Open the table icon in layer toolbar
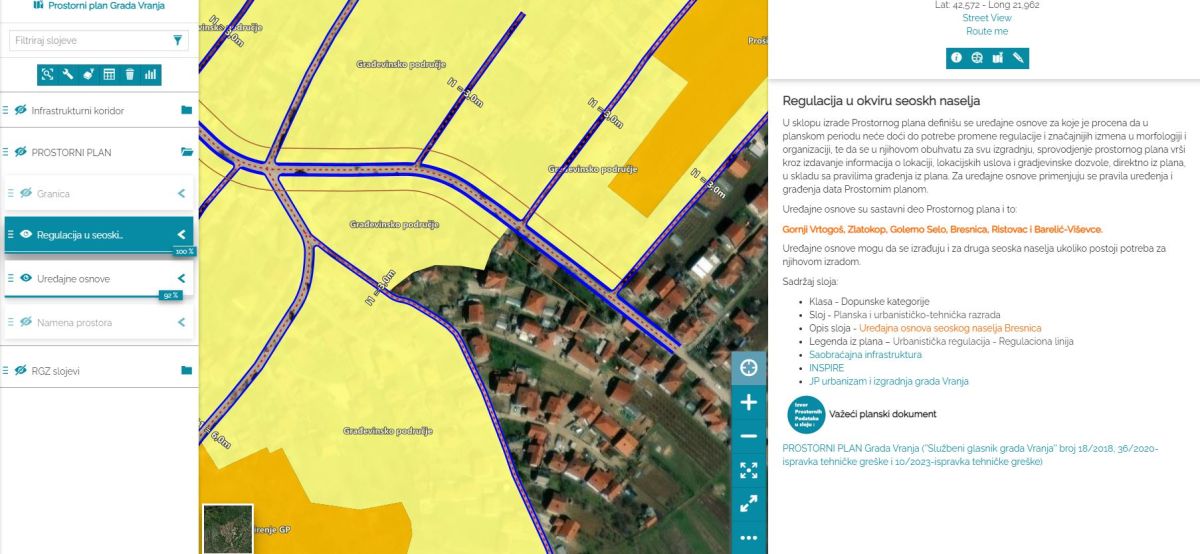The image size is (1200, 554). point(110,74)
